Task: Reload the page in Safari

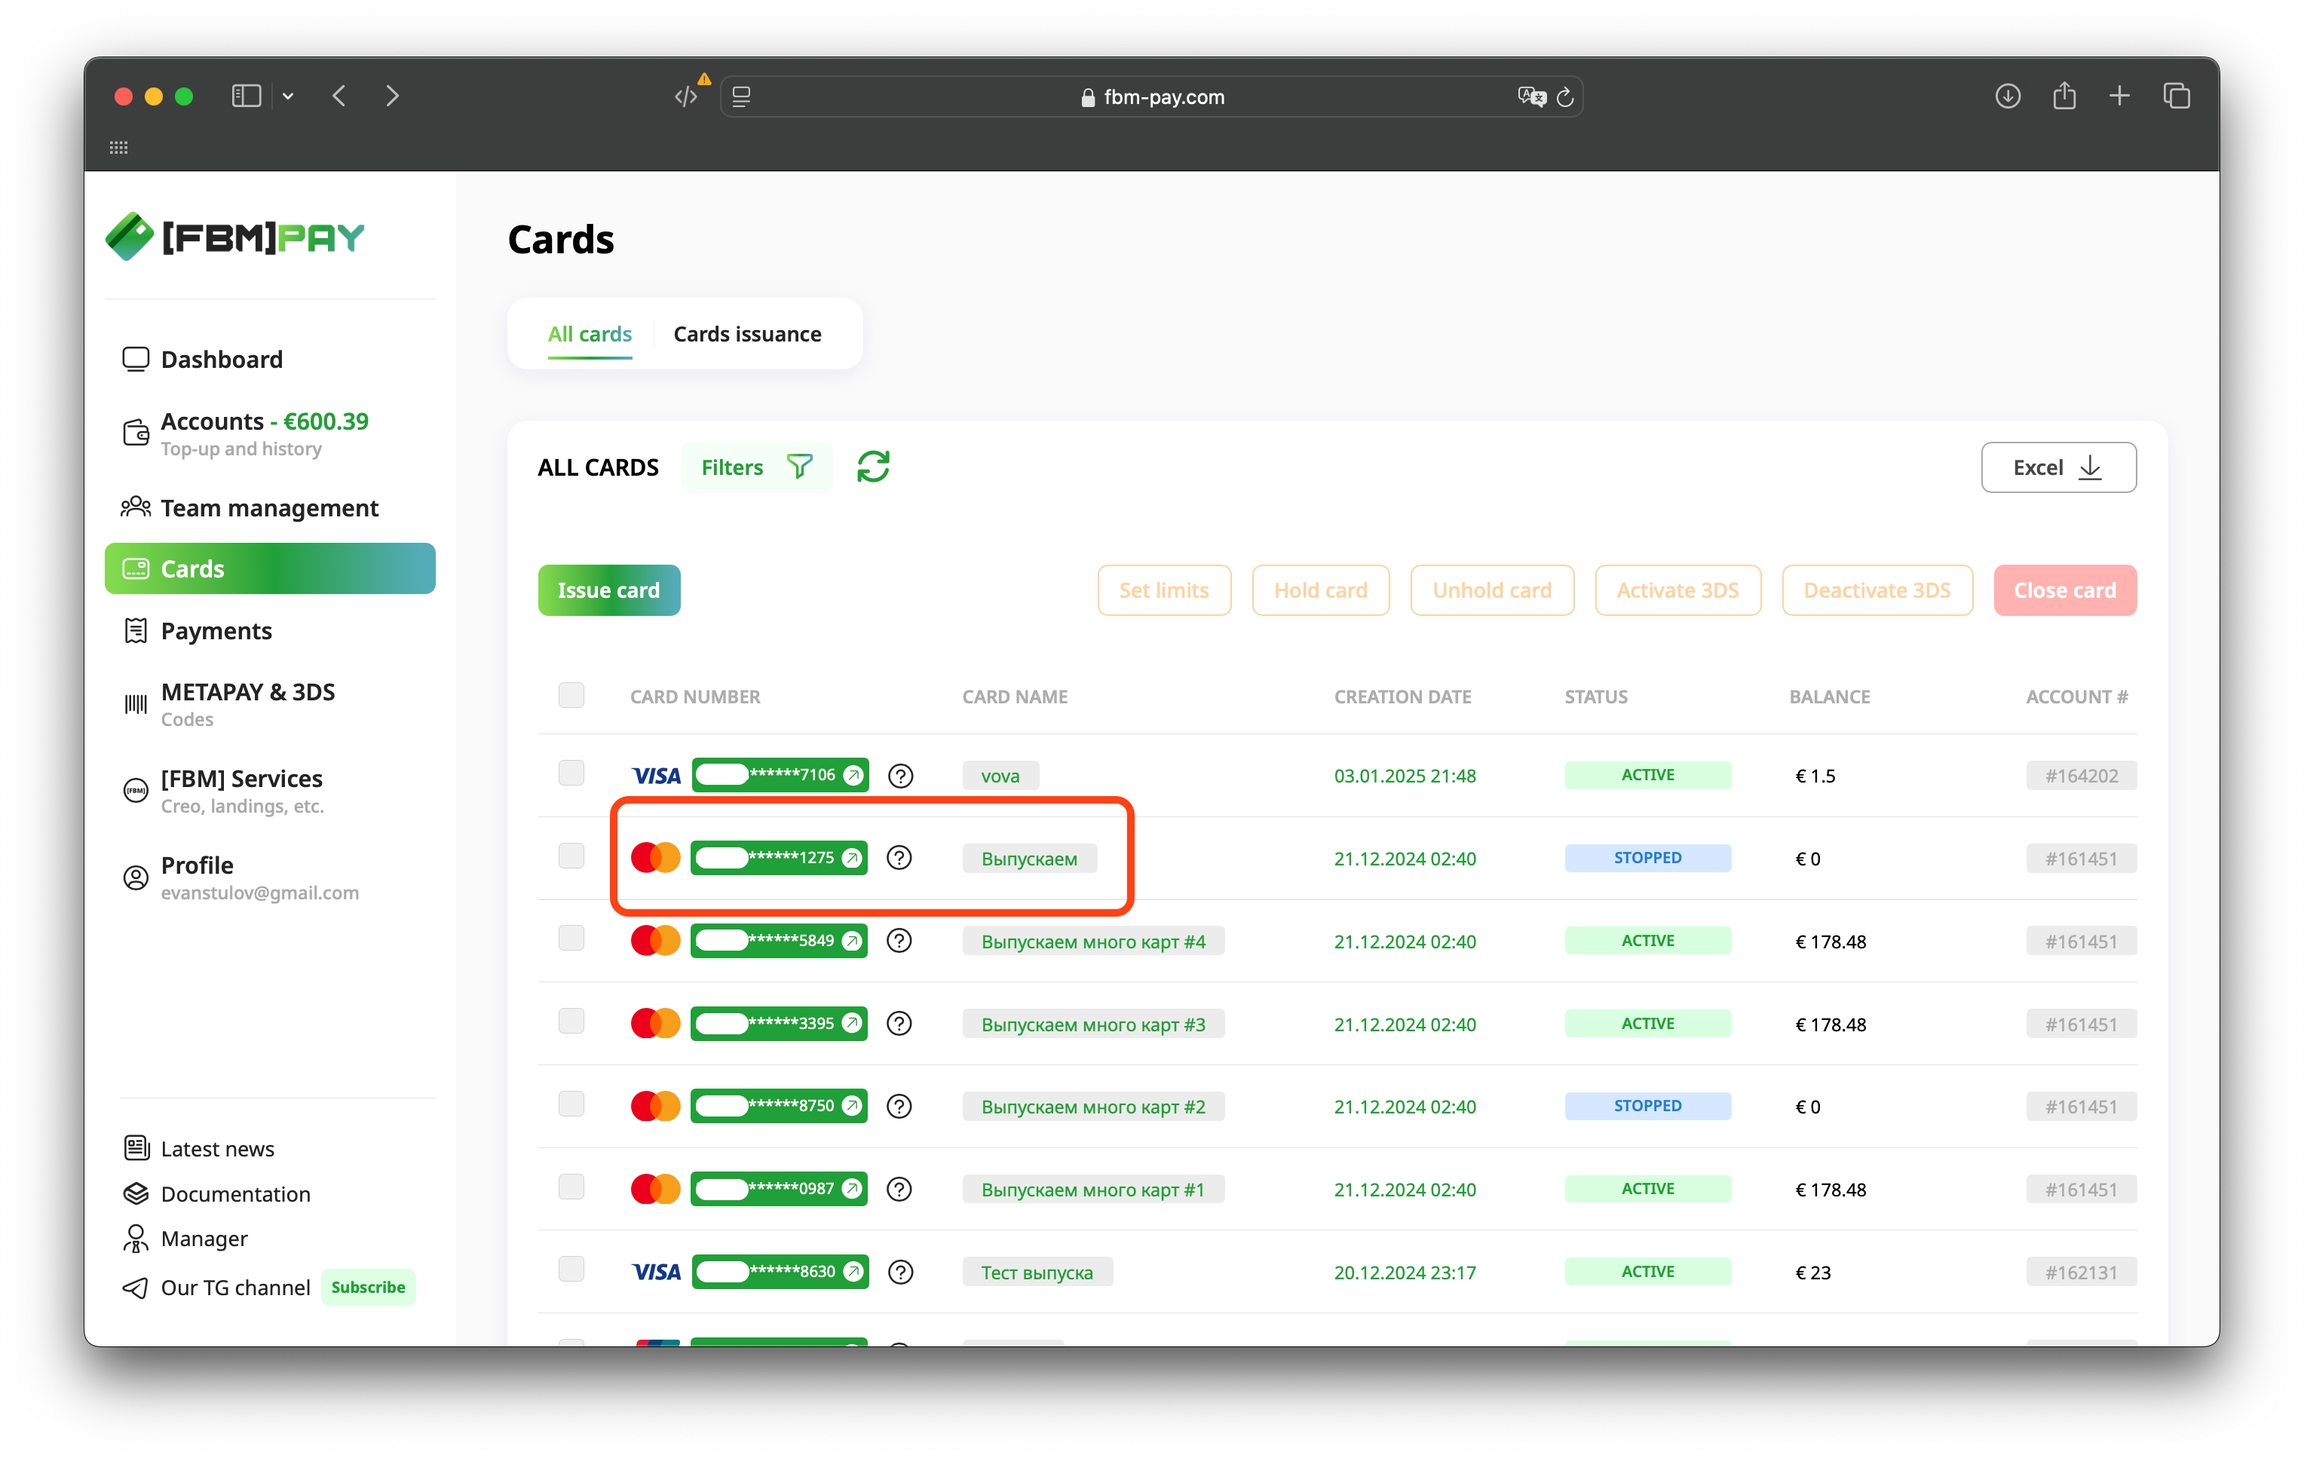Action: (x=1566, y=97)
